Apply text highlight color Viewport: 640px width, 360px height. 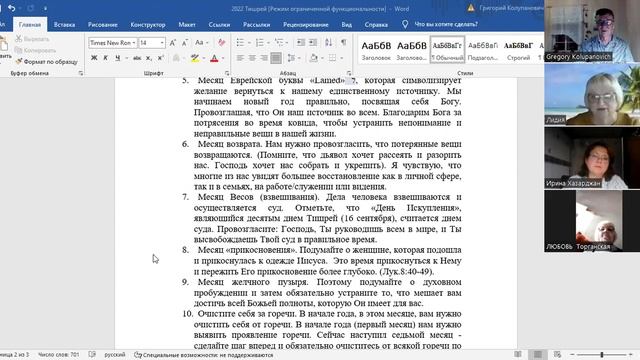195,58
